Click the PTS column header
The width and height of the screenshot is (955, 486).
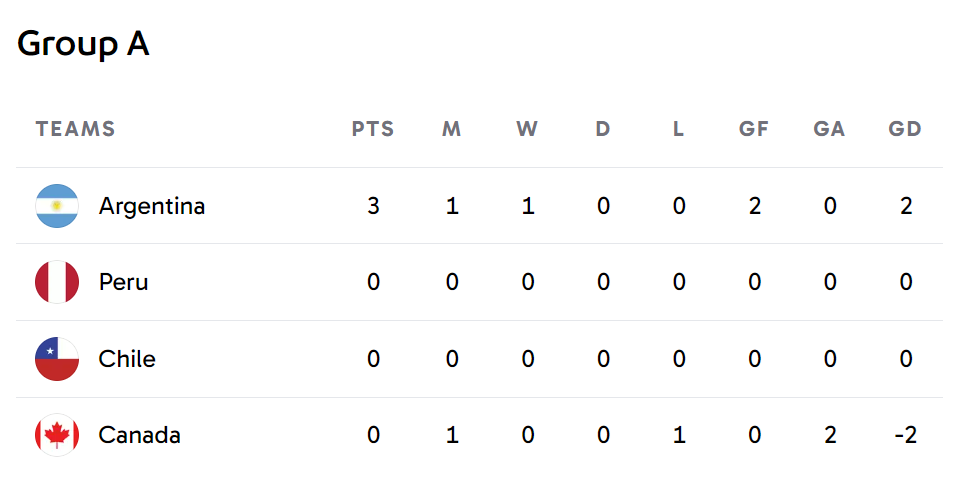point(373,129)
